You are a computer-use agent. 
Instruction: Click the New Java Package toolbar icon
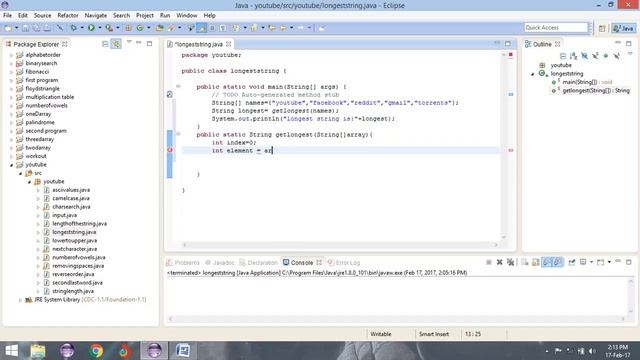(x=128, y=28)
